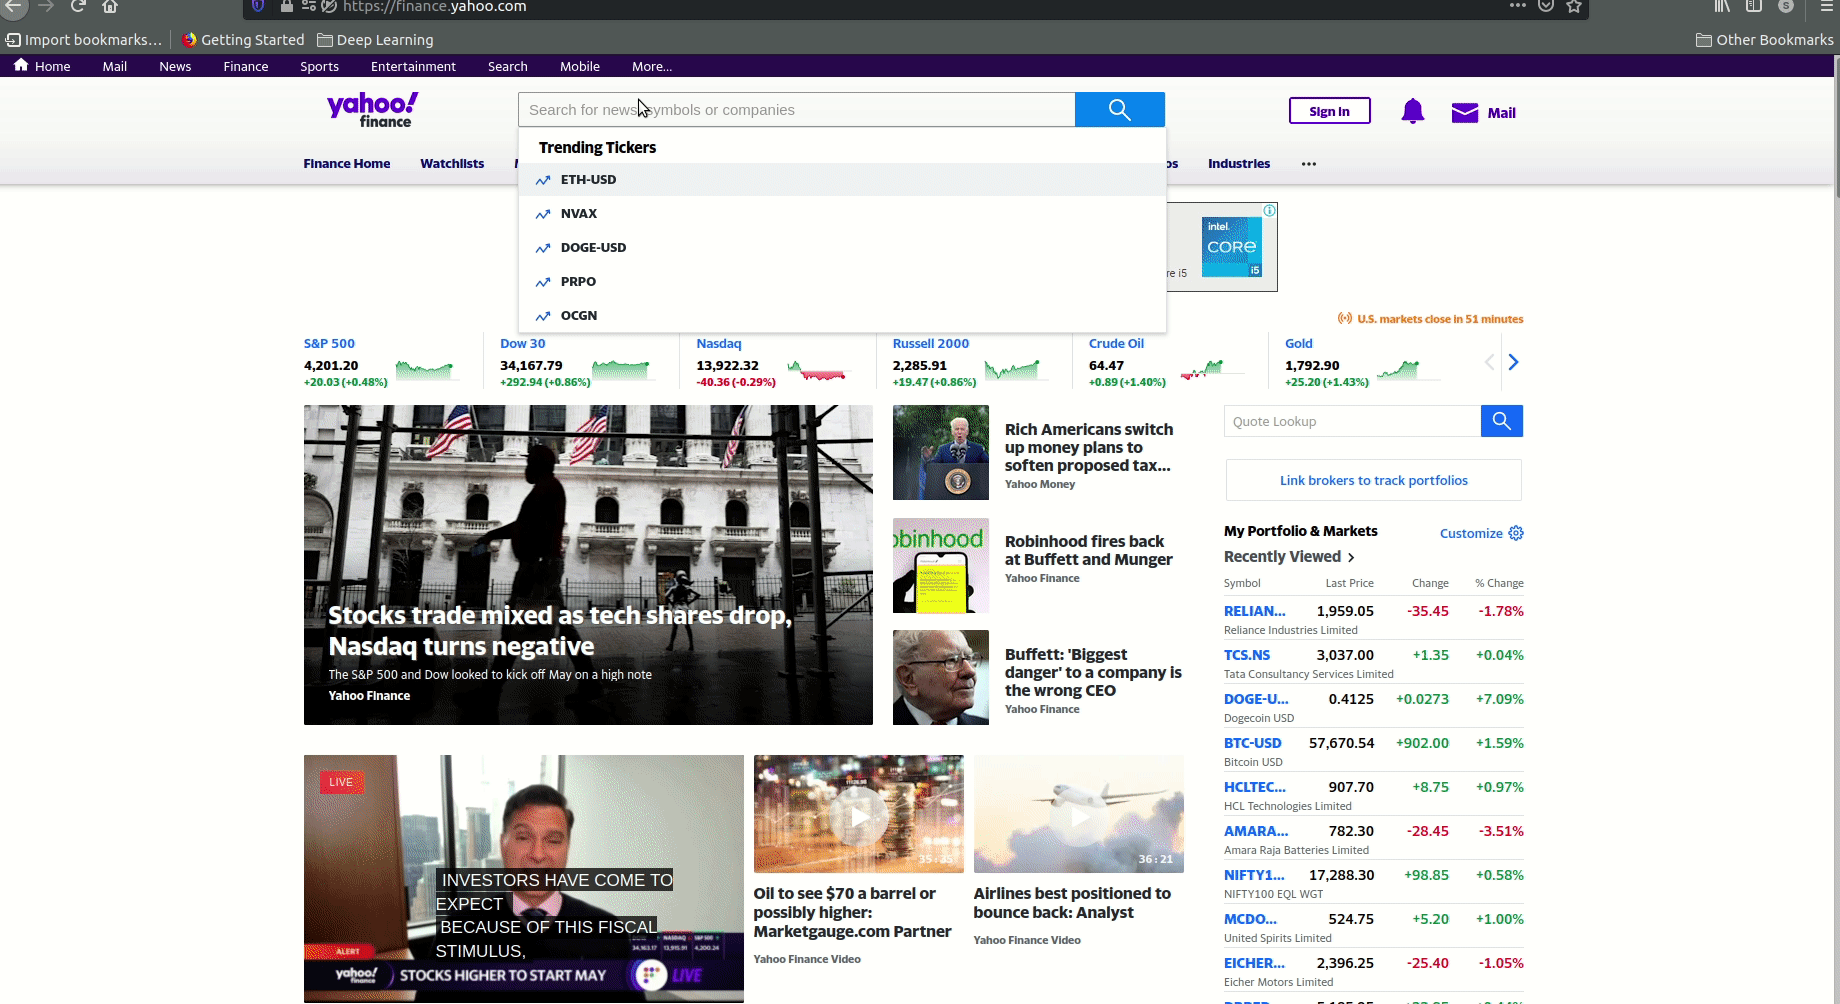Open the S&P 500 index link

tap(329, 344)
